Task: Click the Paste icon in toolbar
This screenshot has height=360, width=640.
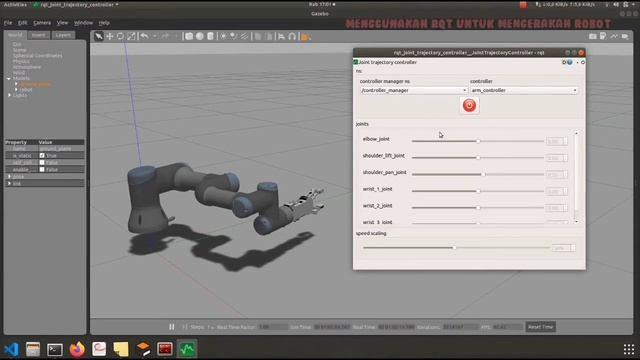Action: point(269,36)
